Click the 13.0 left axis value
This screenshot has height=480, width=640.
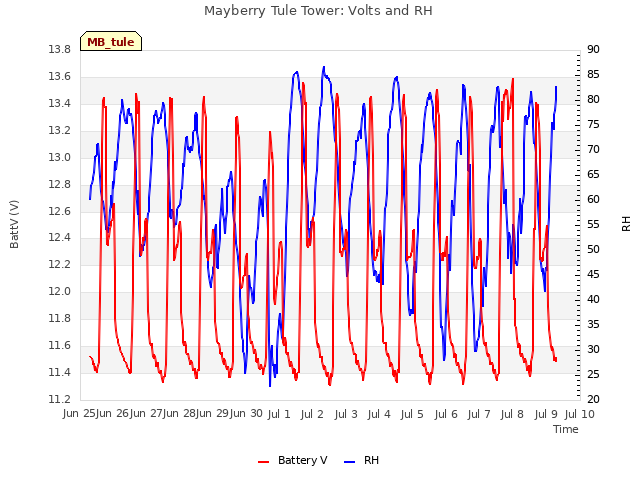point(60,157)
